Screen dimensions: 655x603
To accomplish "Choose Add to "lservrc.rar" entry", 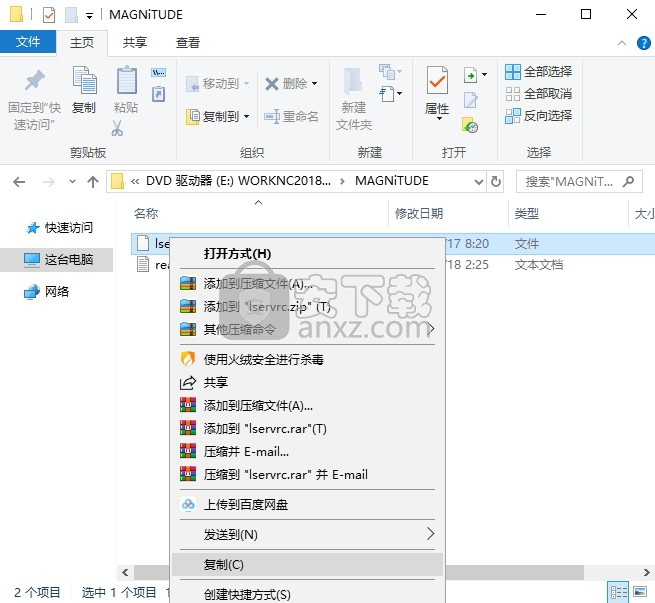I will tap(307, 428).
